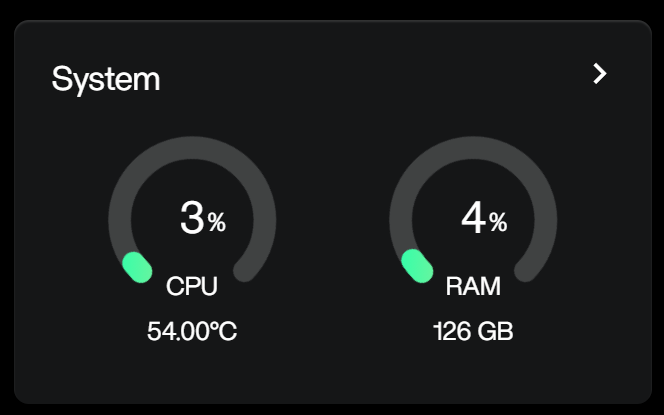664x415 pixels.
Task: Expand the System panel with the chevron arrow
Action: tap(600, 73)
